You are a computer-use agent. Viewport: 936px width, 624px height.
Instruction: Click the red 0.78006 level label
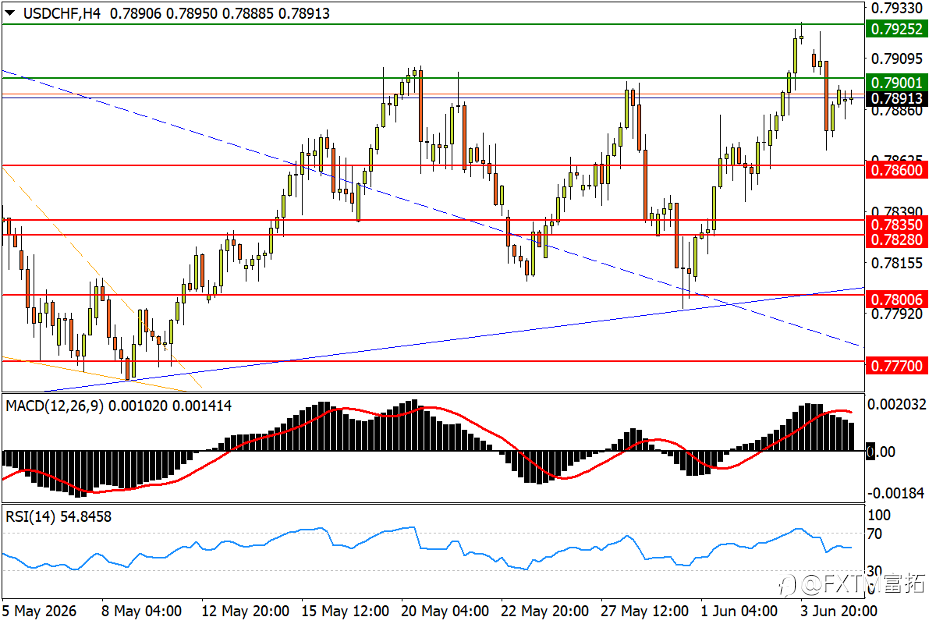(x=897, y=300)
